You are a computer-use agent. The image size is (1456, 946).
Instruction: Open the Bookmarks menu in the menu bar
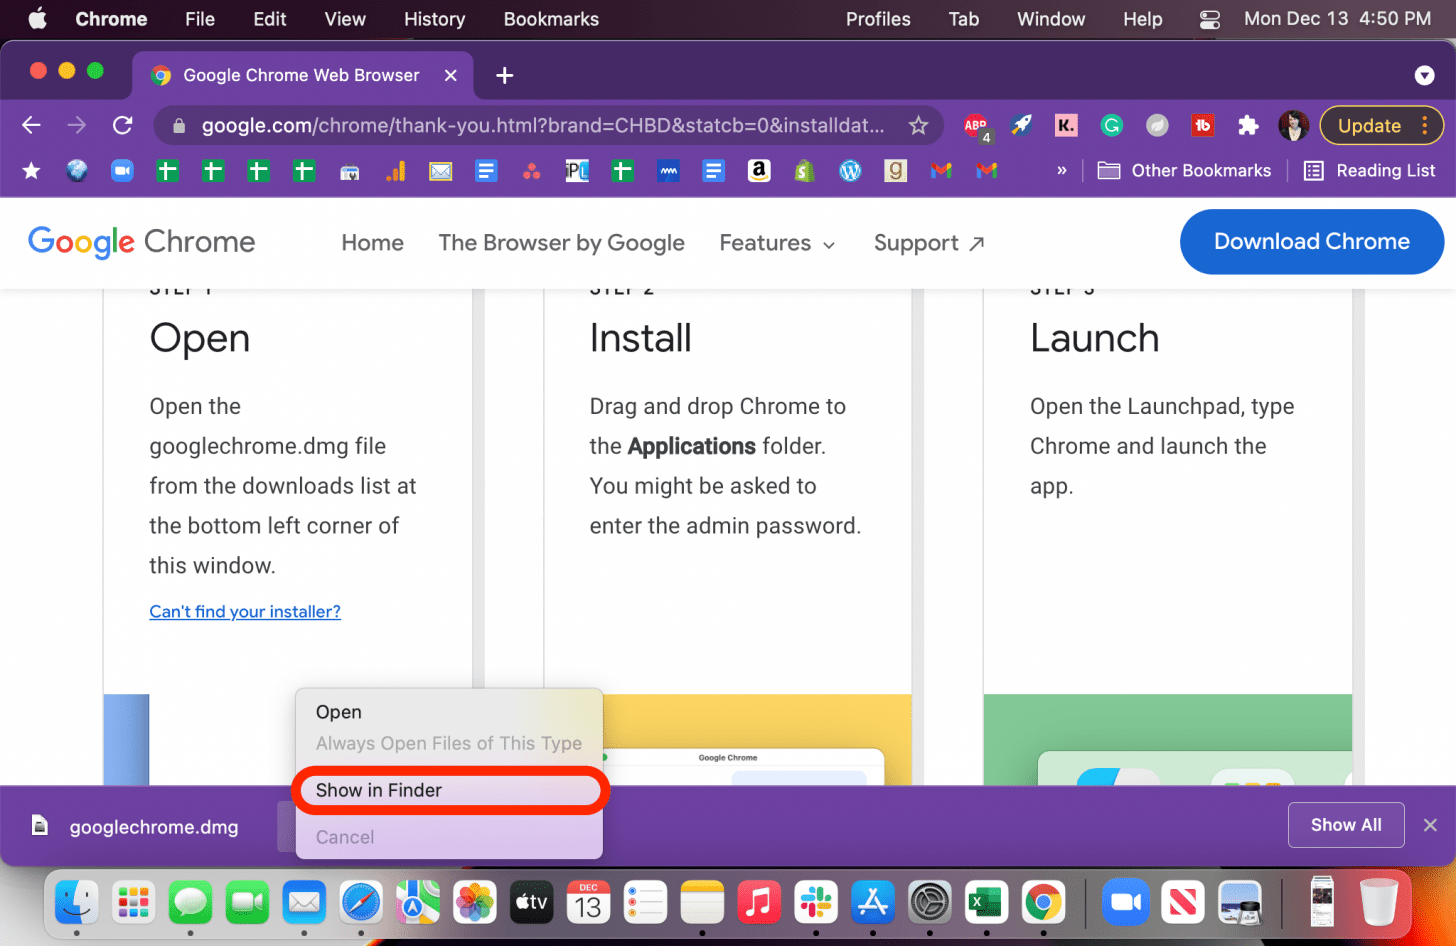(x=550, y=19)
